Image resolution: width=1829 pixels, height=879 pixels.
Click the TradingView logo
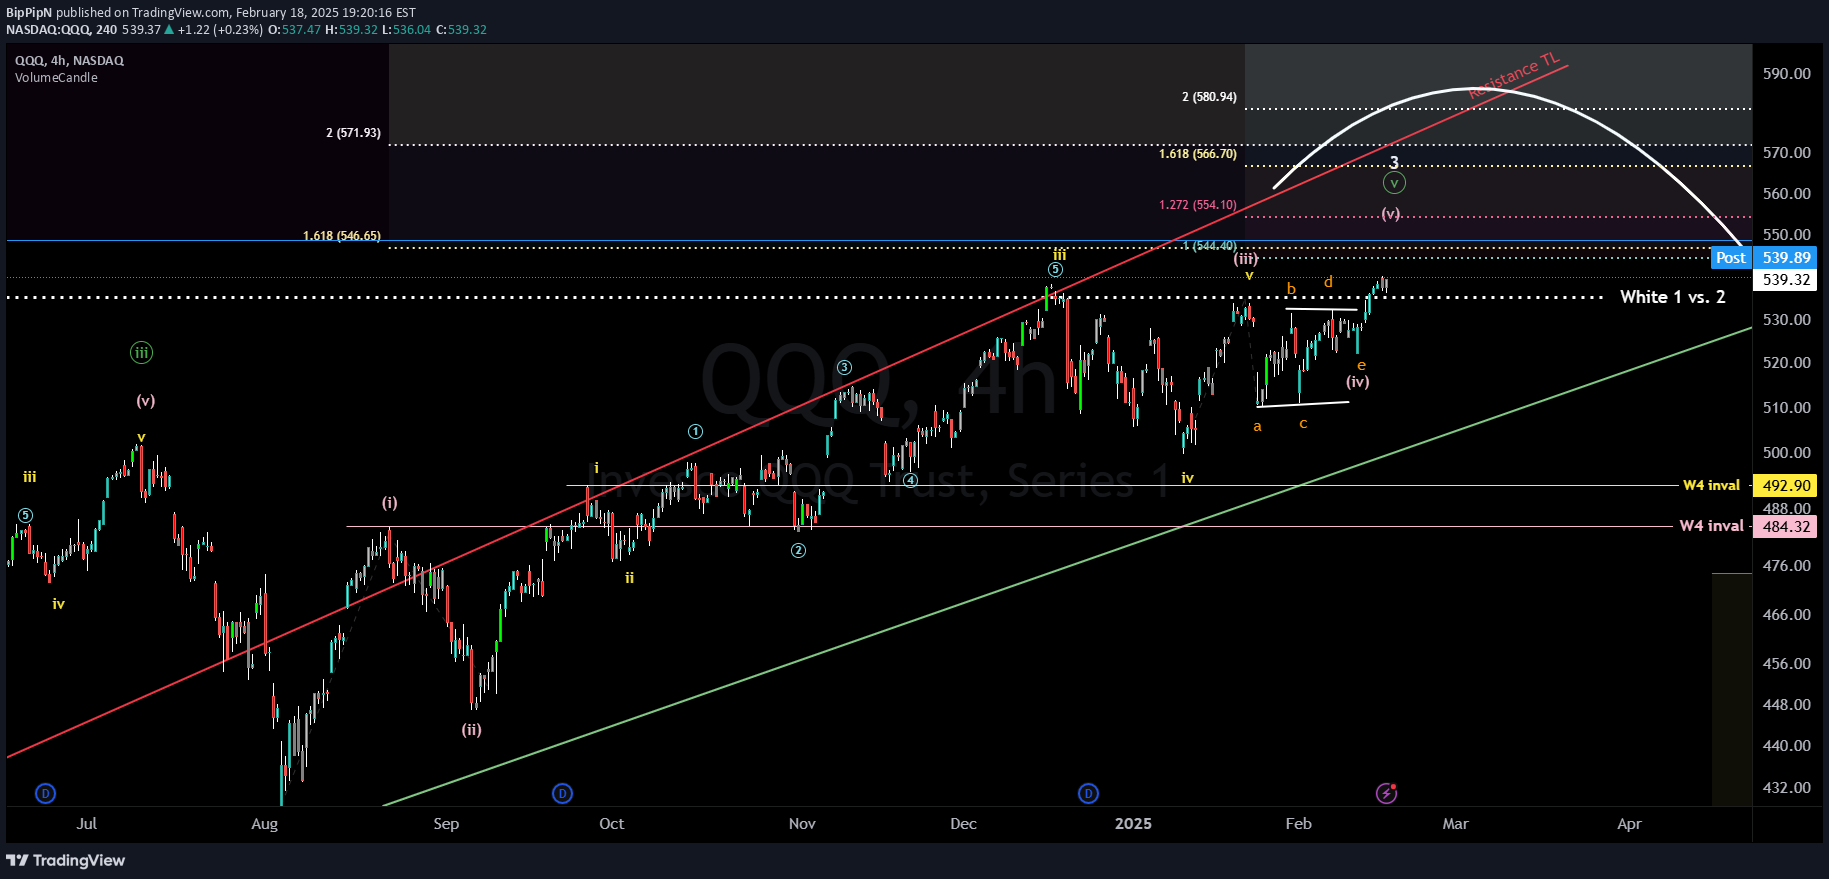(66, 860)
